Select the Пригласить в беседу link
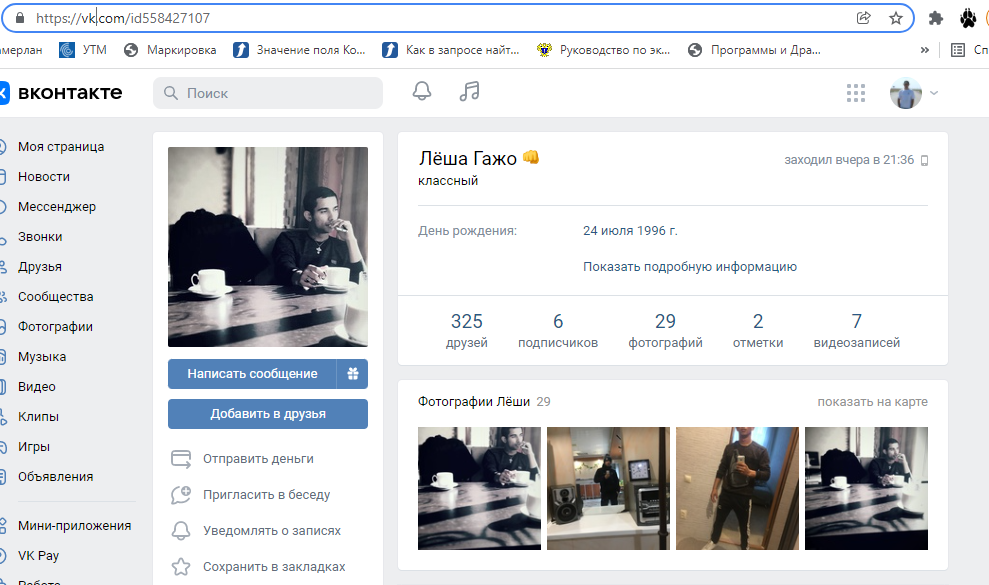 pos(266,495)
